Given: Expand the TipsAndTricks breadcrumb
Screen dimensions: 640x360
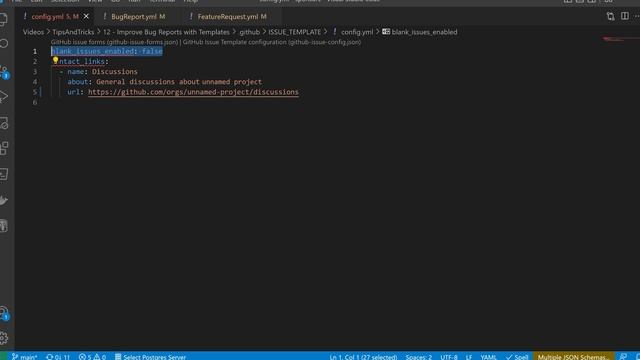Looking at the screenshot, I should [73, 32].
